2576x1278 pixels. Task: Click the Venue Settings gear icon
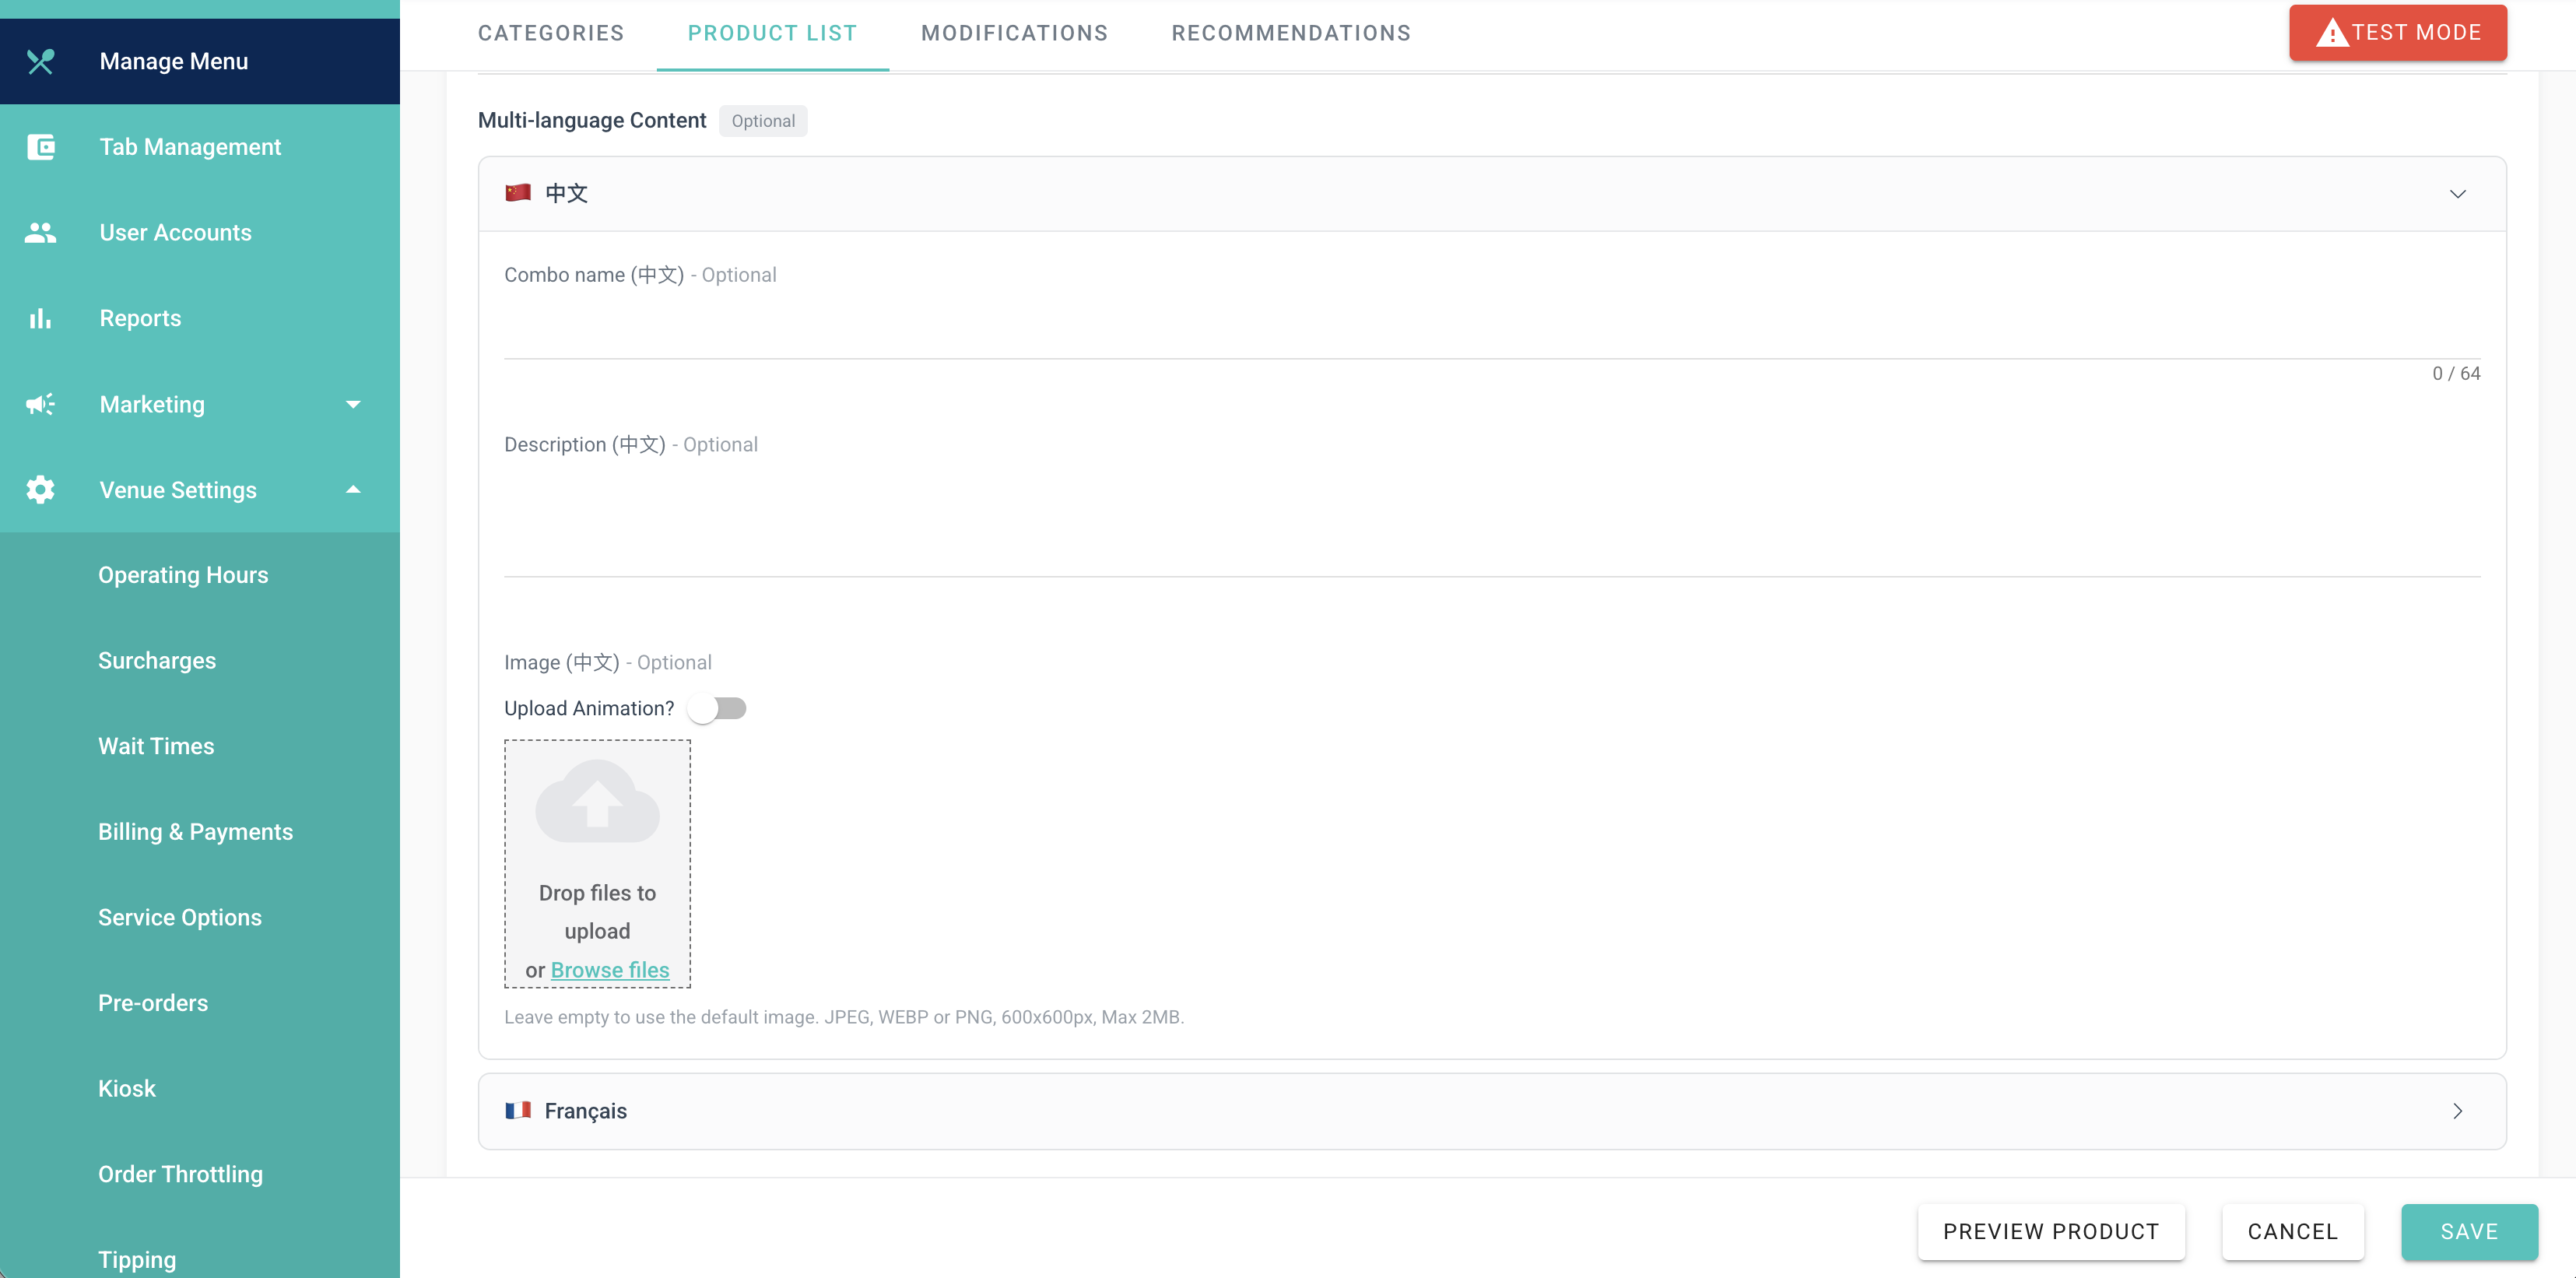40,490
